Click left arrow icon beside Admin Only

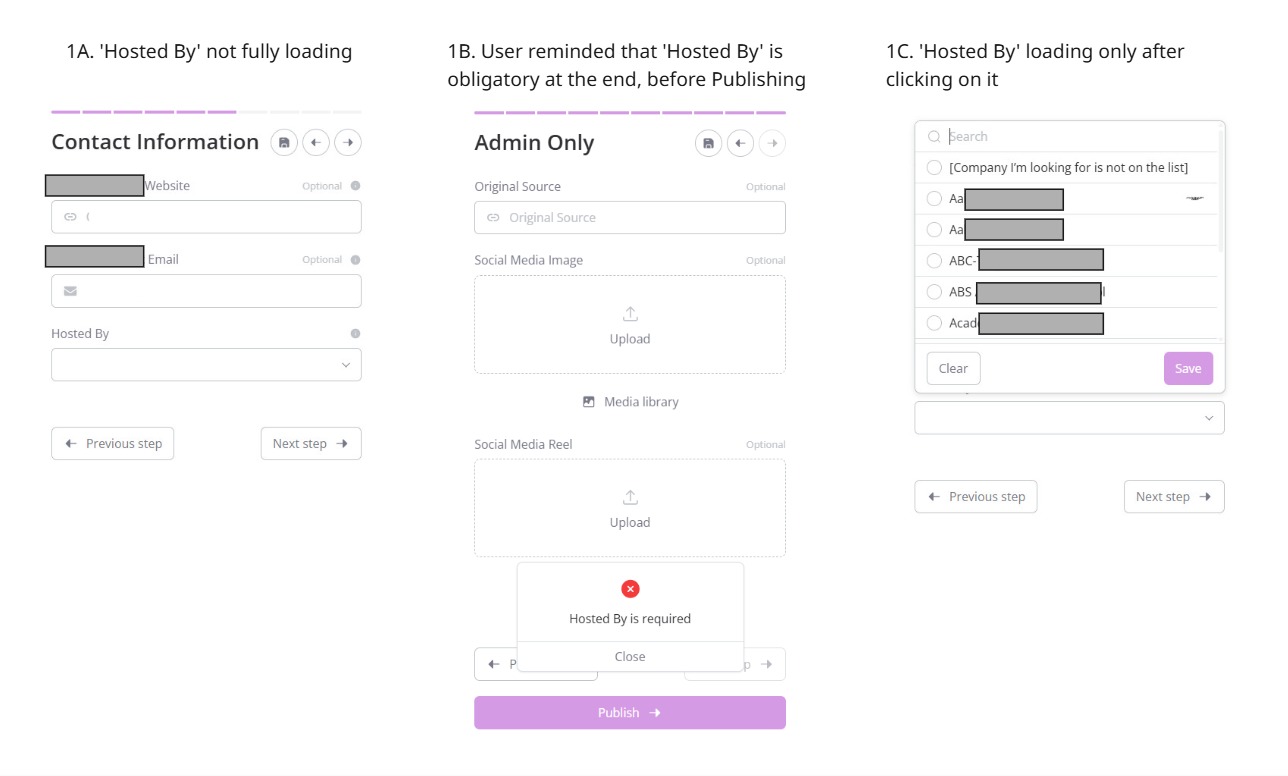(x=740, y=144)
